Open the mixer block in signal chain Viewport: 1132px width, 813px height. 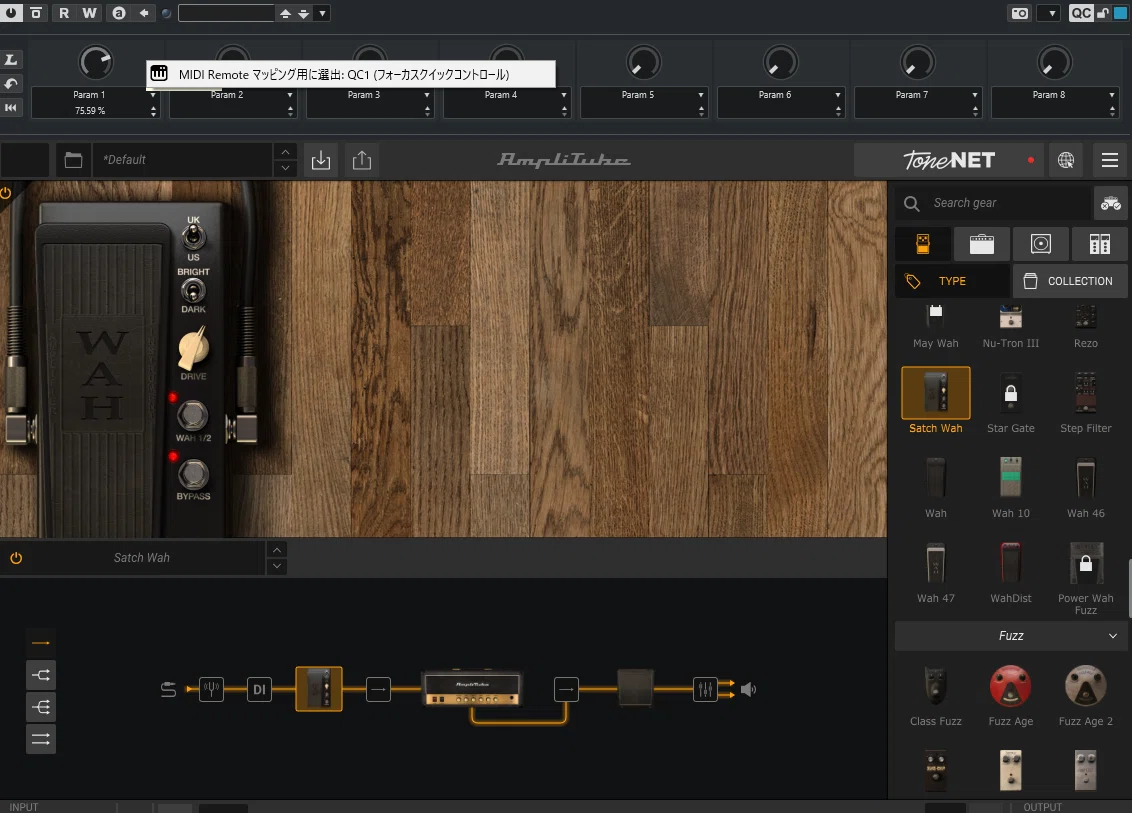(x=705, y=690)
